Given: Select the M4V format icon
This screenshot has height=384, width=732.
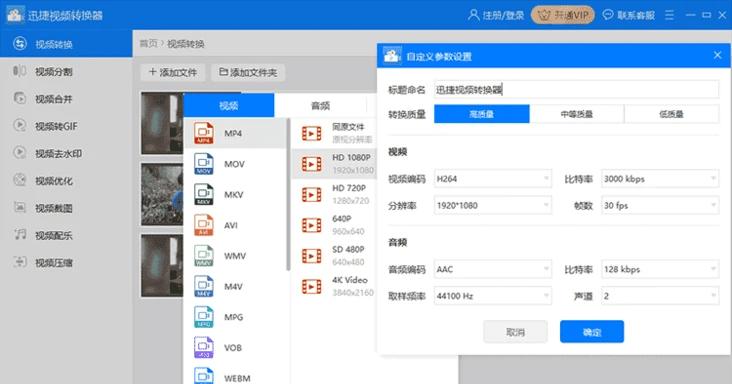Looking at the screenshot, I should 204,286.
